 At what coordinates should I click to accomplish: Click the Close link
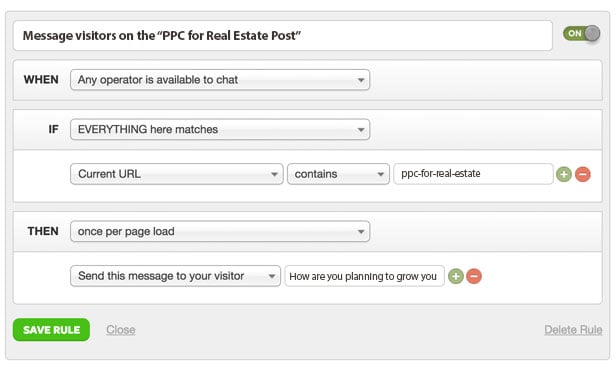121,330
